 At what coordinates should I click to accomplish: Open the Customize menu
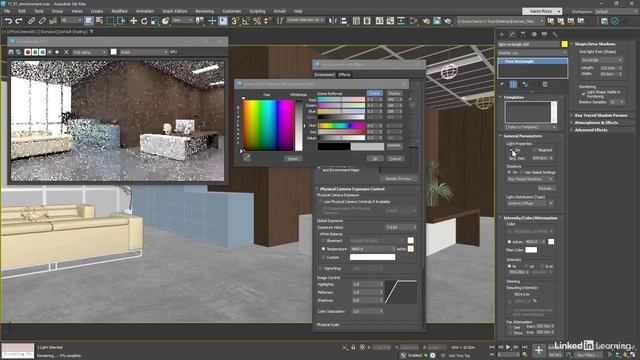click(x=231, y=11)
